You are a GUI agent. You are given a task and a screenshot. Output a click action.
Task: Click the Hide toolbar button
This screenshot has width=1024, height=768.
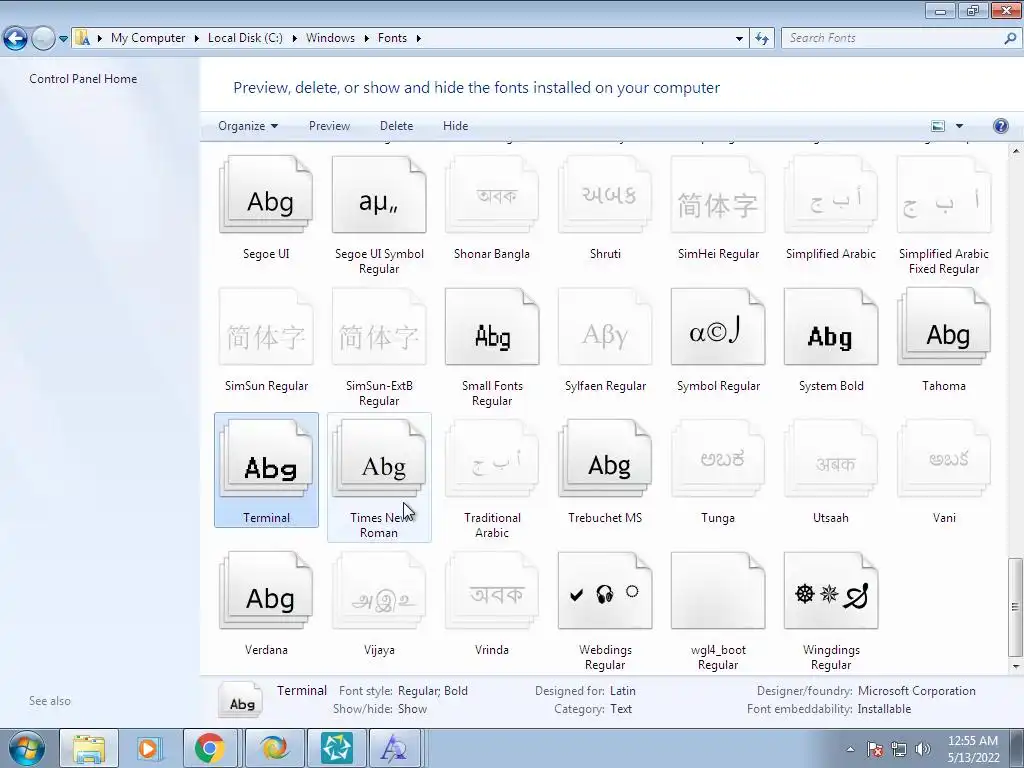[455, 126]
